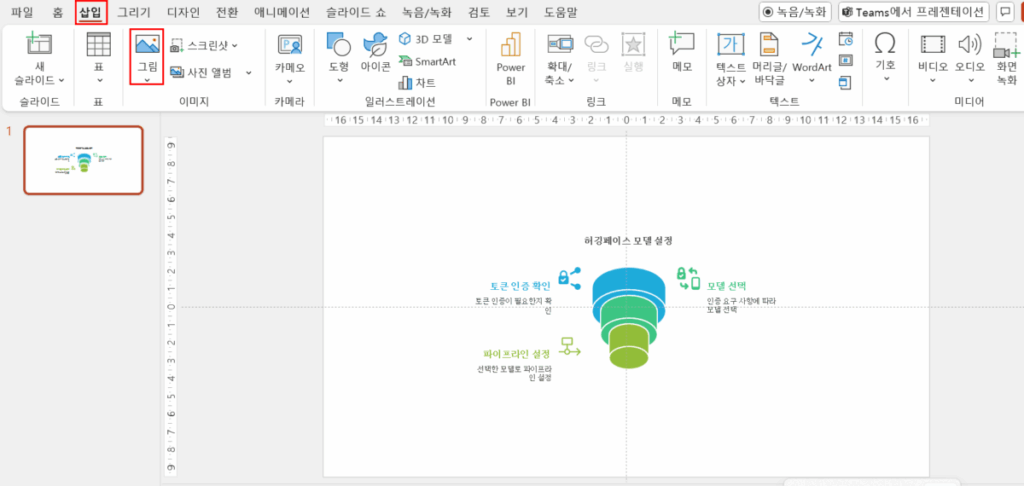
Task: Open the 도움말 tab
Action: (x=560, y=12)
